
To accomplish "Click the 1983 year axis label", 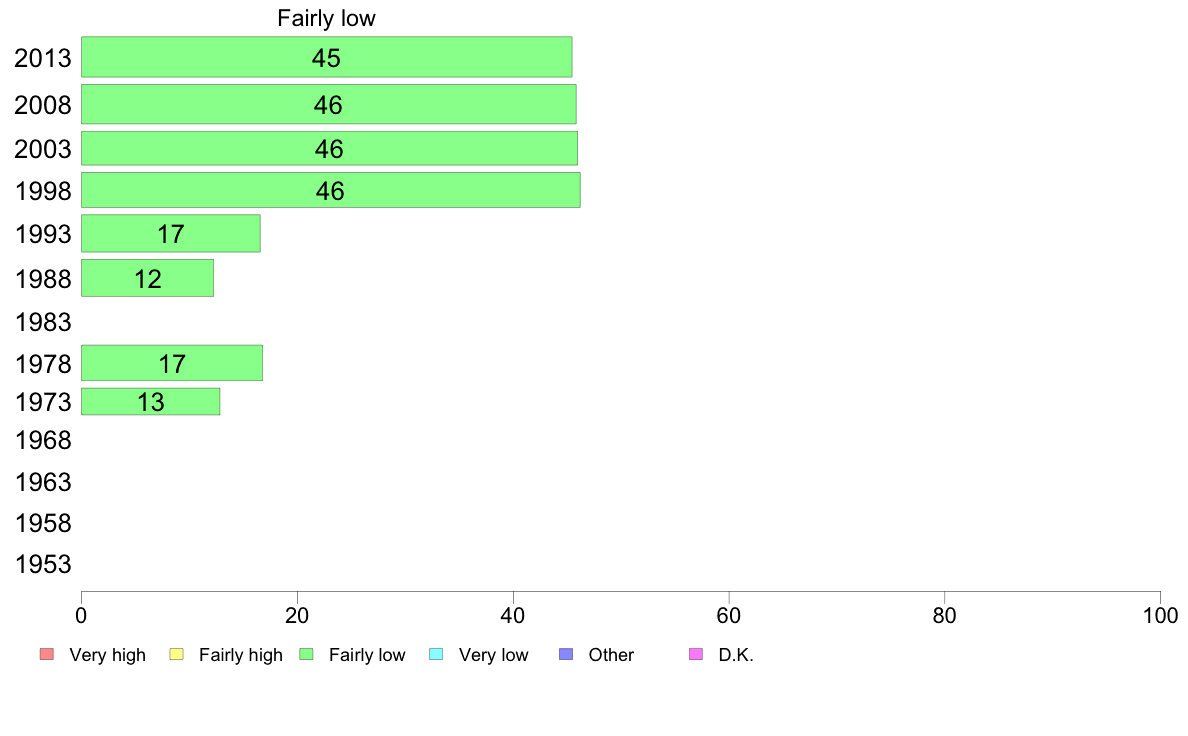I will point(43,322).
